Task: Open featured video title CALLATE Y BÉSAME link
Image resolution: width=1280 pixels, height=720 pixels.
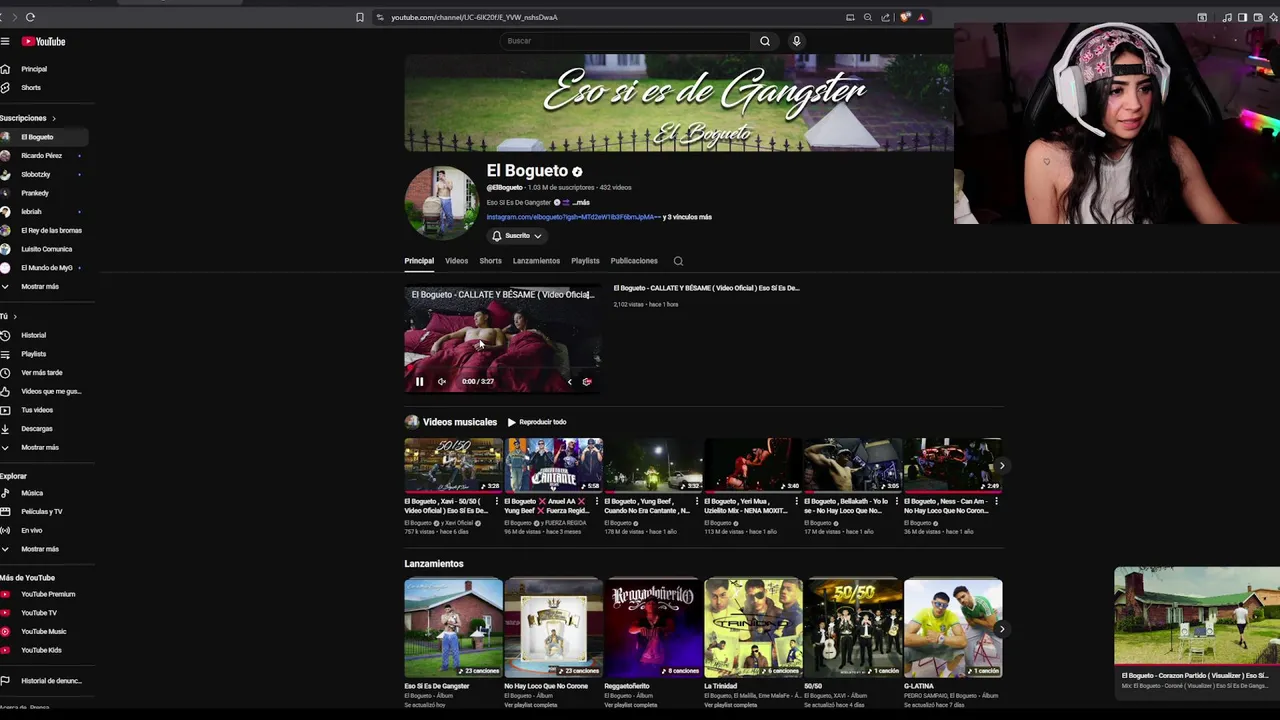Action: pyautogui.click(x=706, y=288)
